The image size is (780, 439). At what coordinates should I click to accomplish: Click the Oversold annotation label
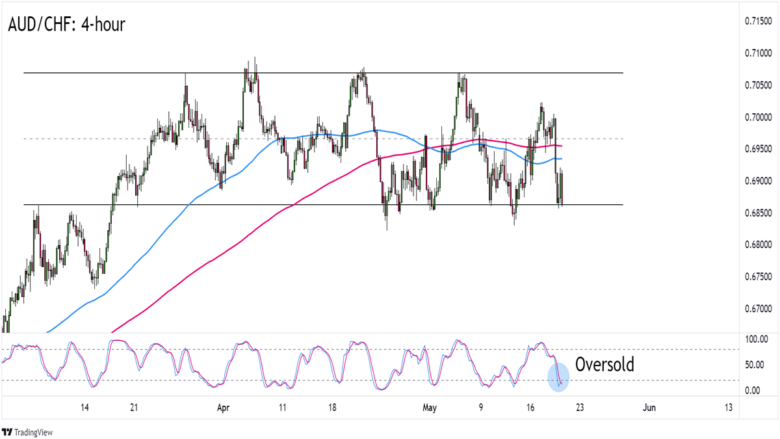click(604, 364)
